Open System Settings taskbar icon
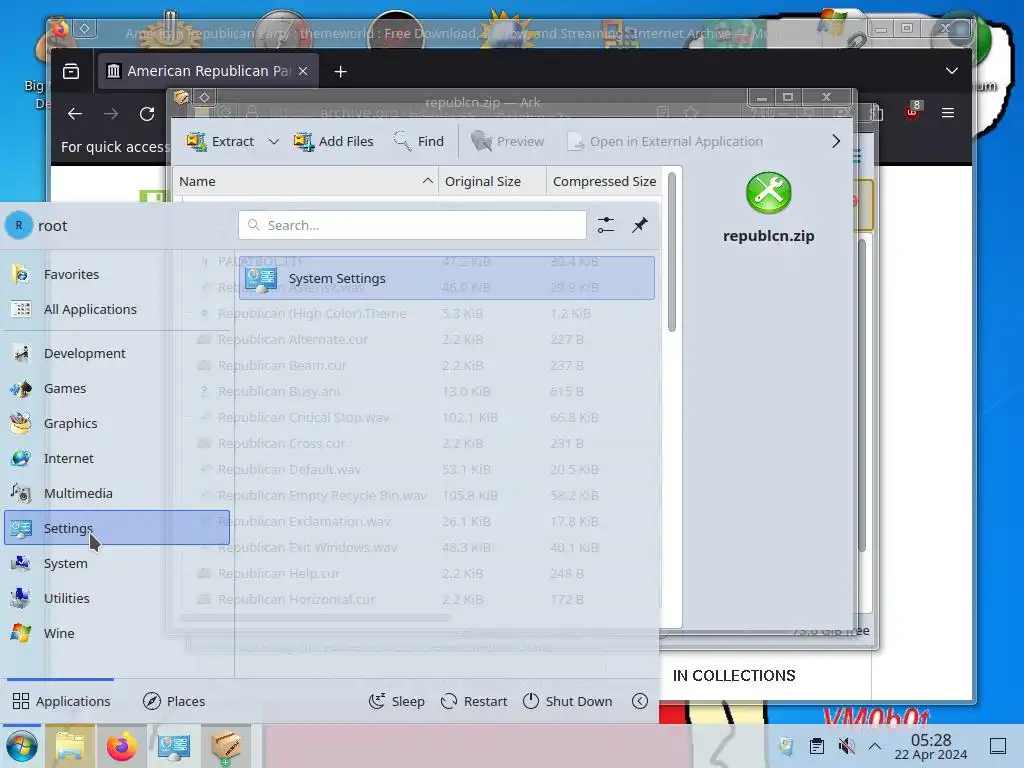1024x768 pixels. pyautogui.click(x=174, y=746)
